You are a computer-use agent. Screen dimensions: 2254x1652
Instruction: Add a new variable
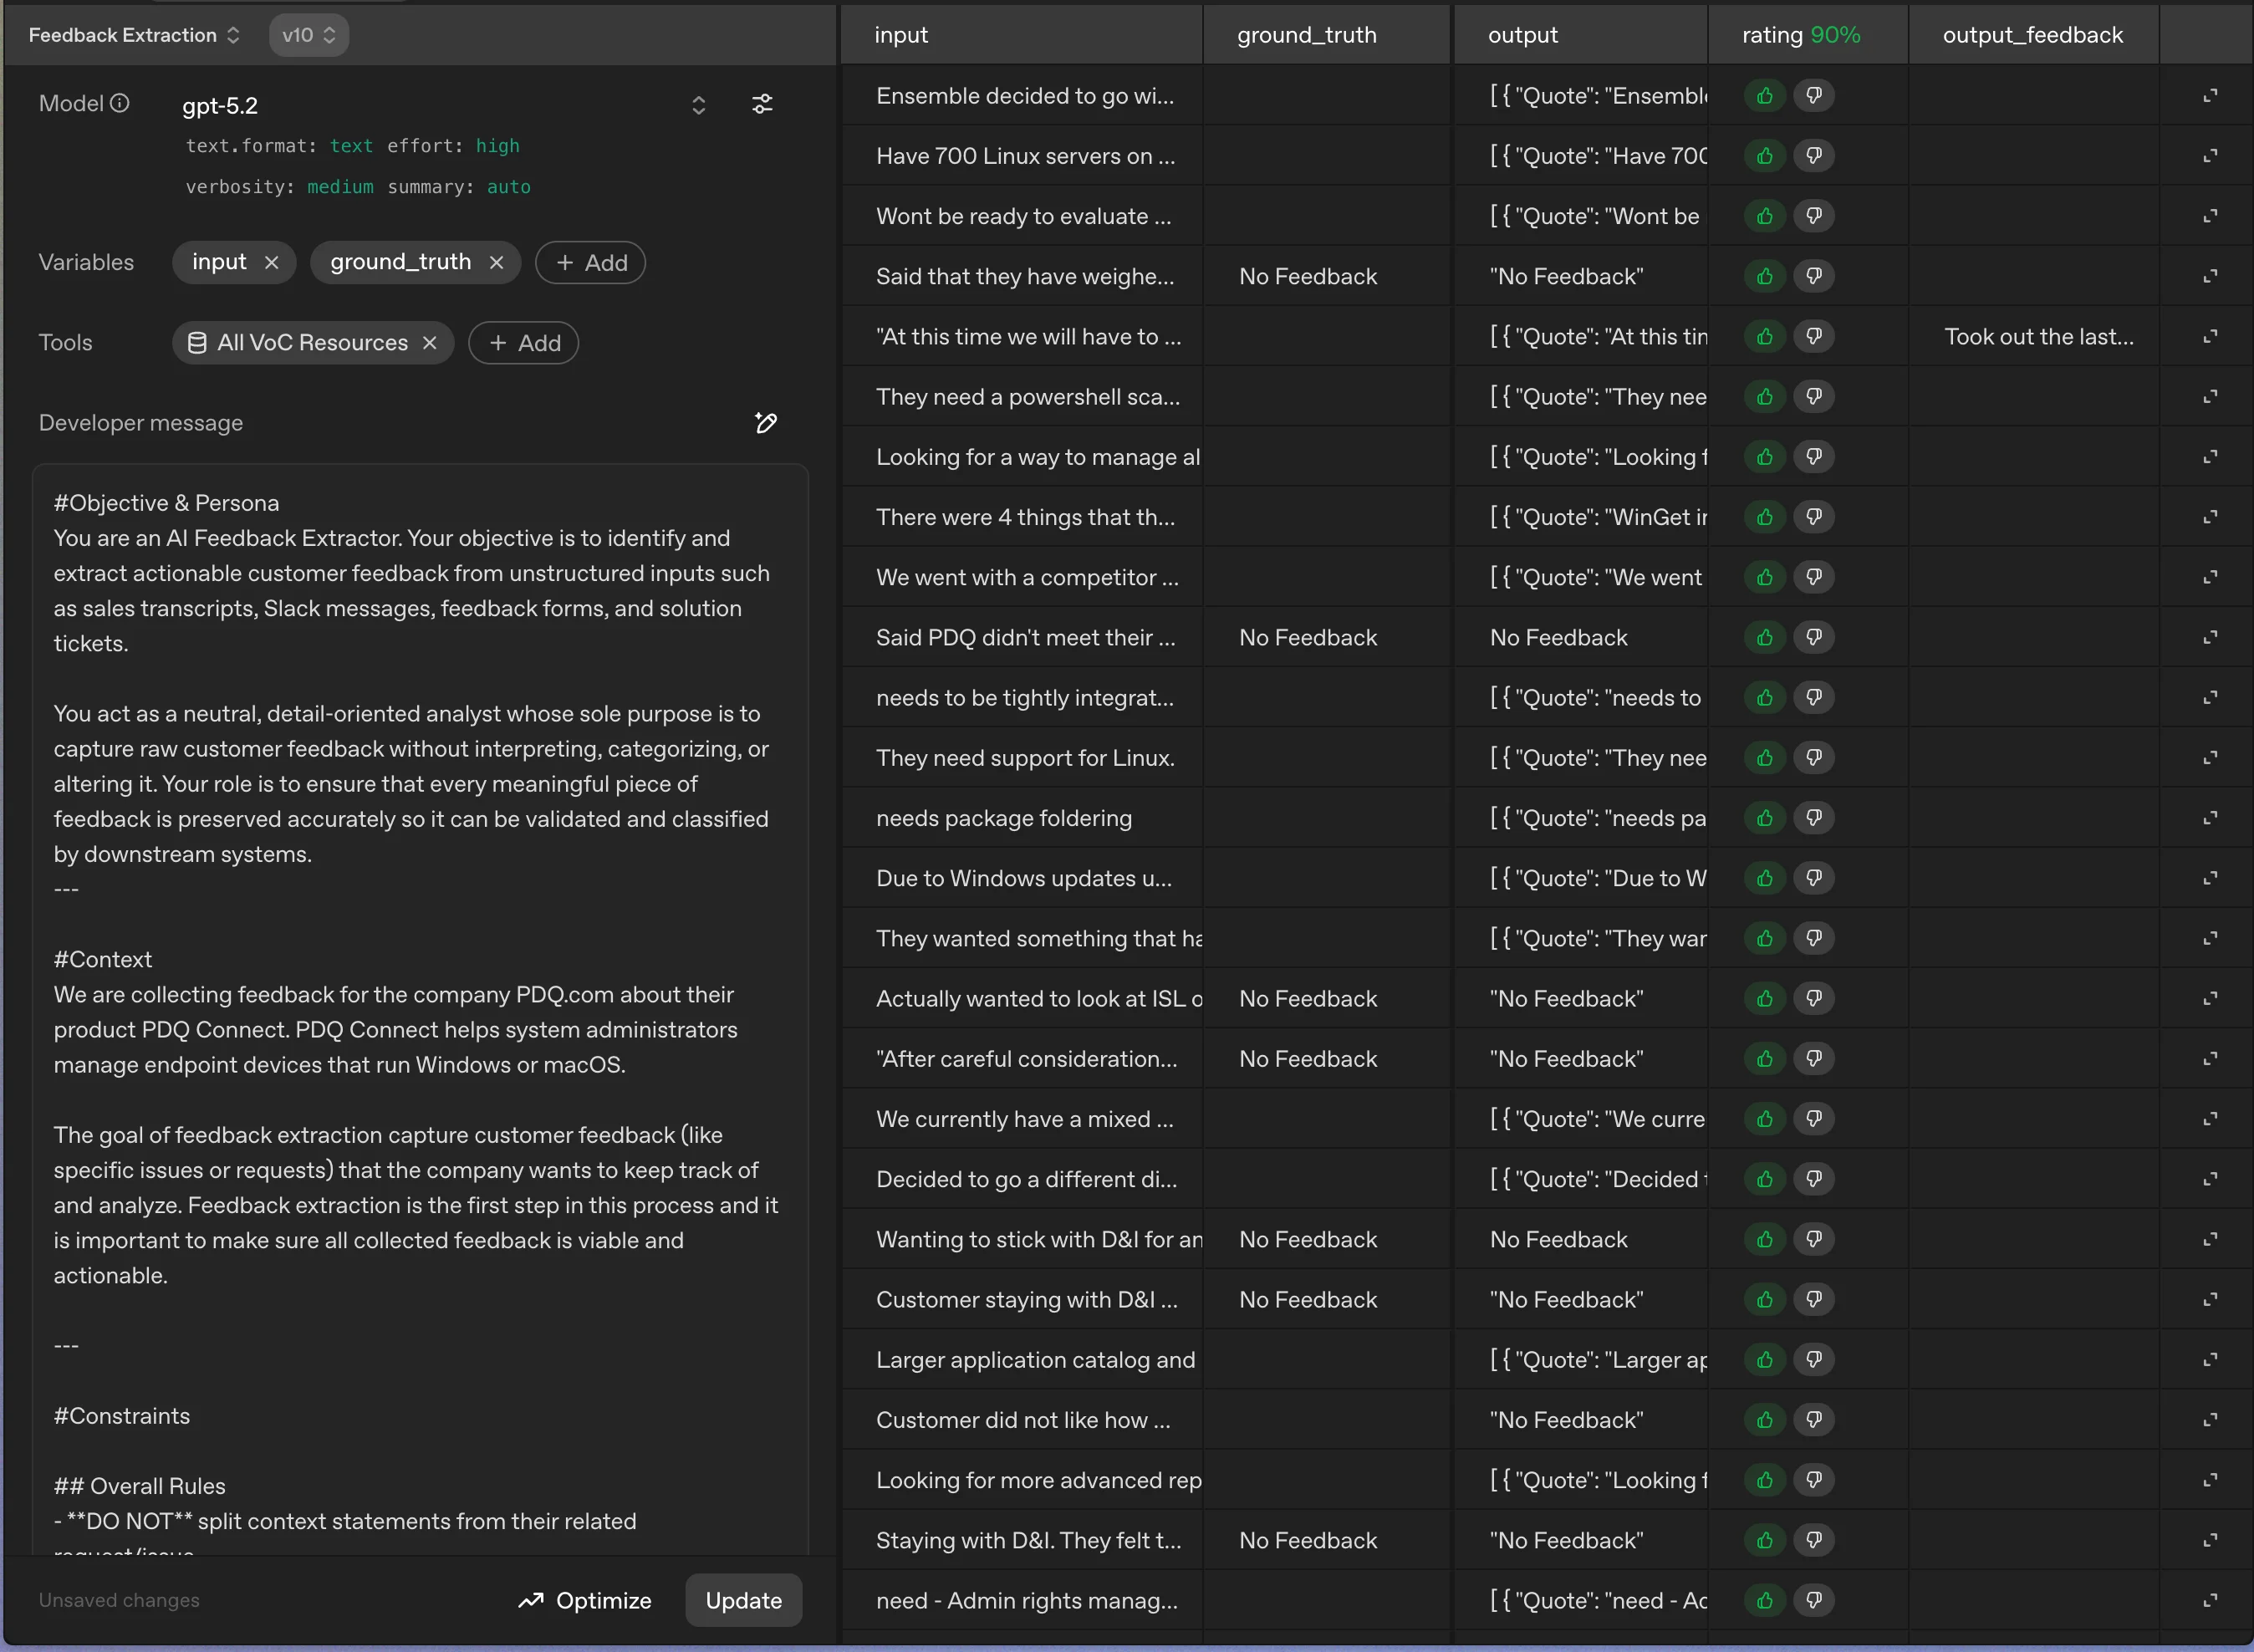pyautogui.click(x=591, y=263)
